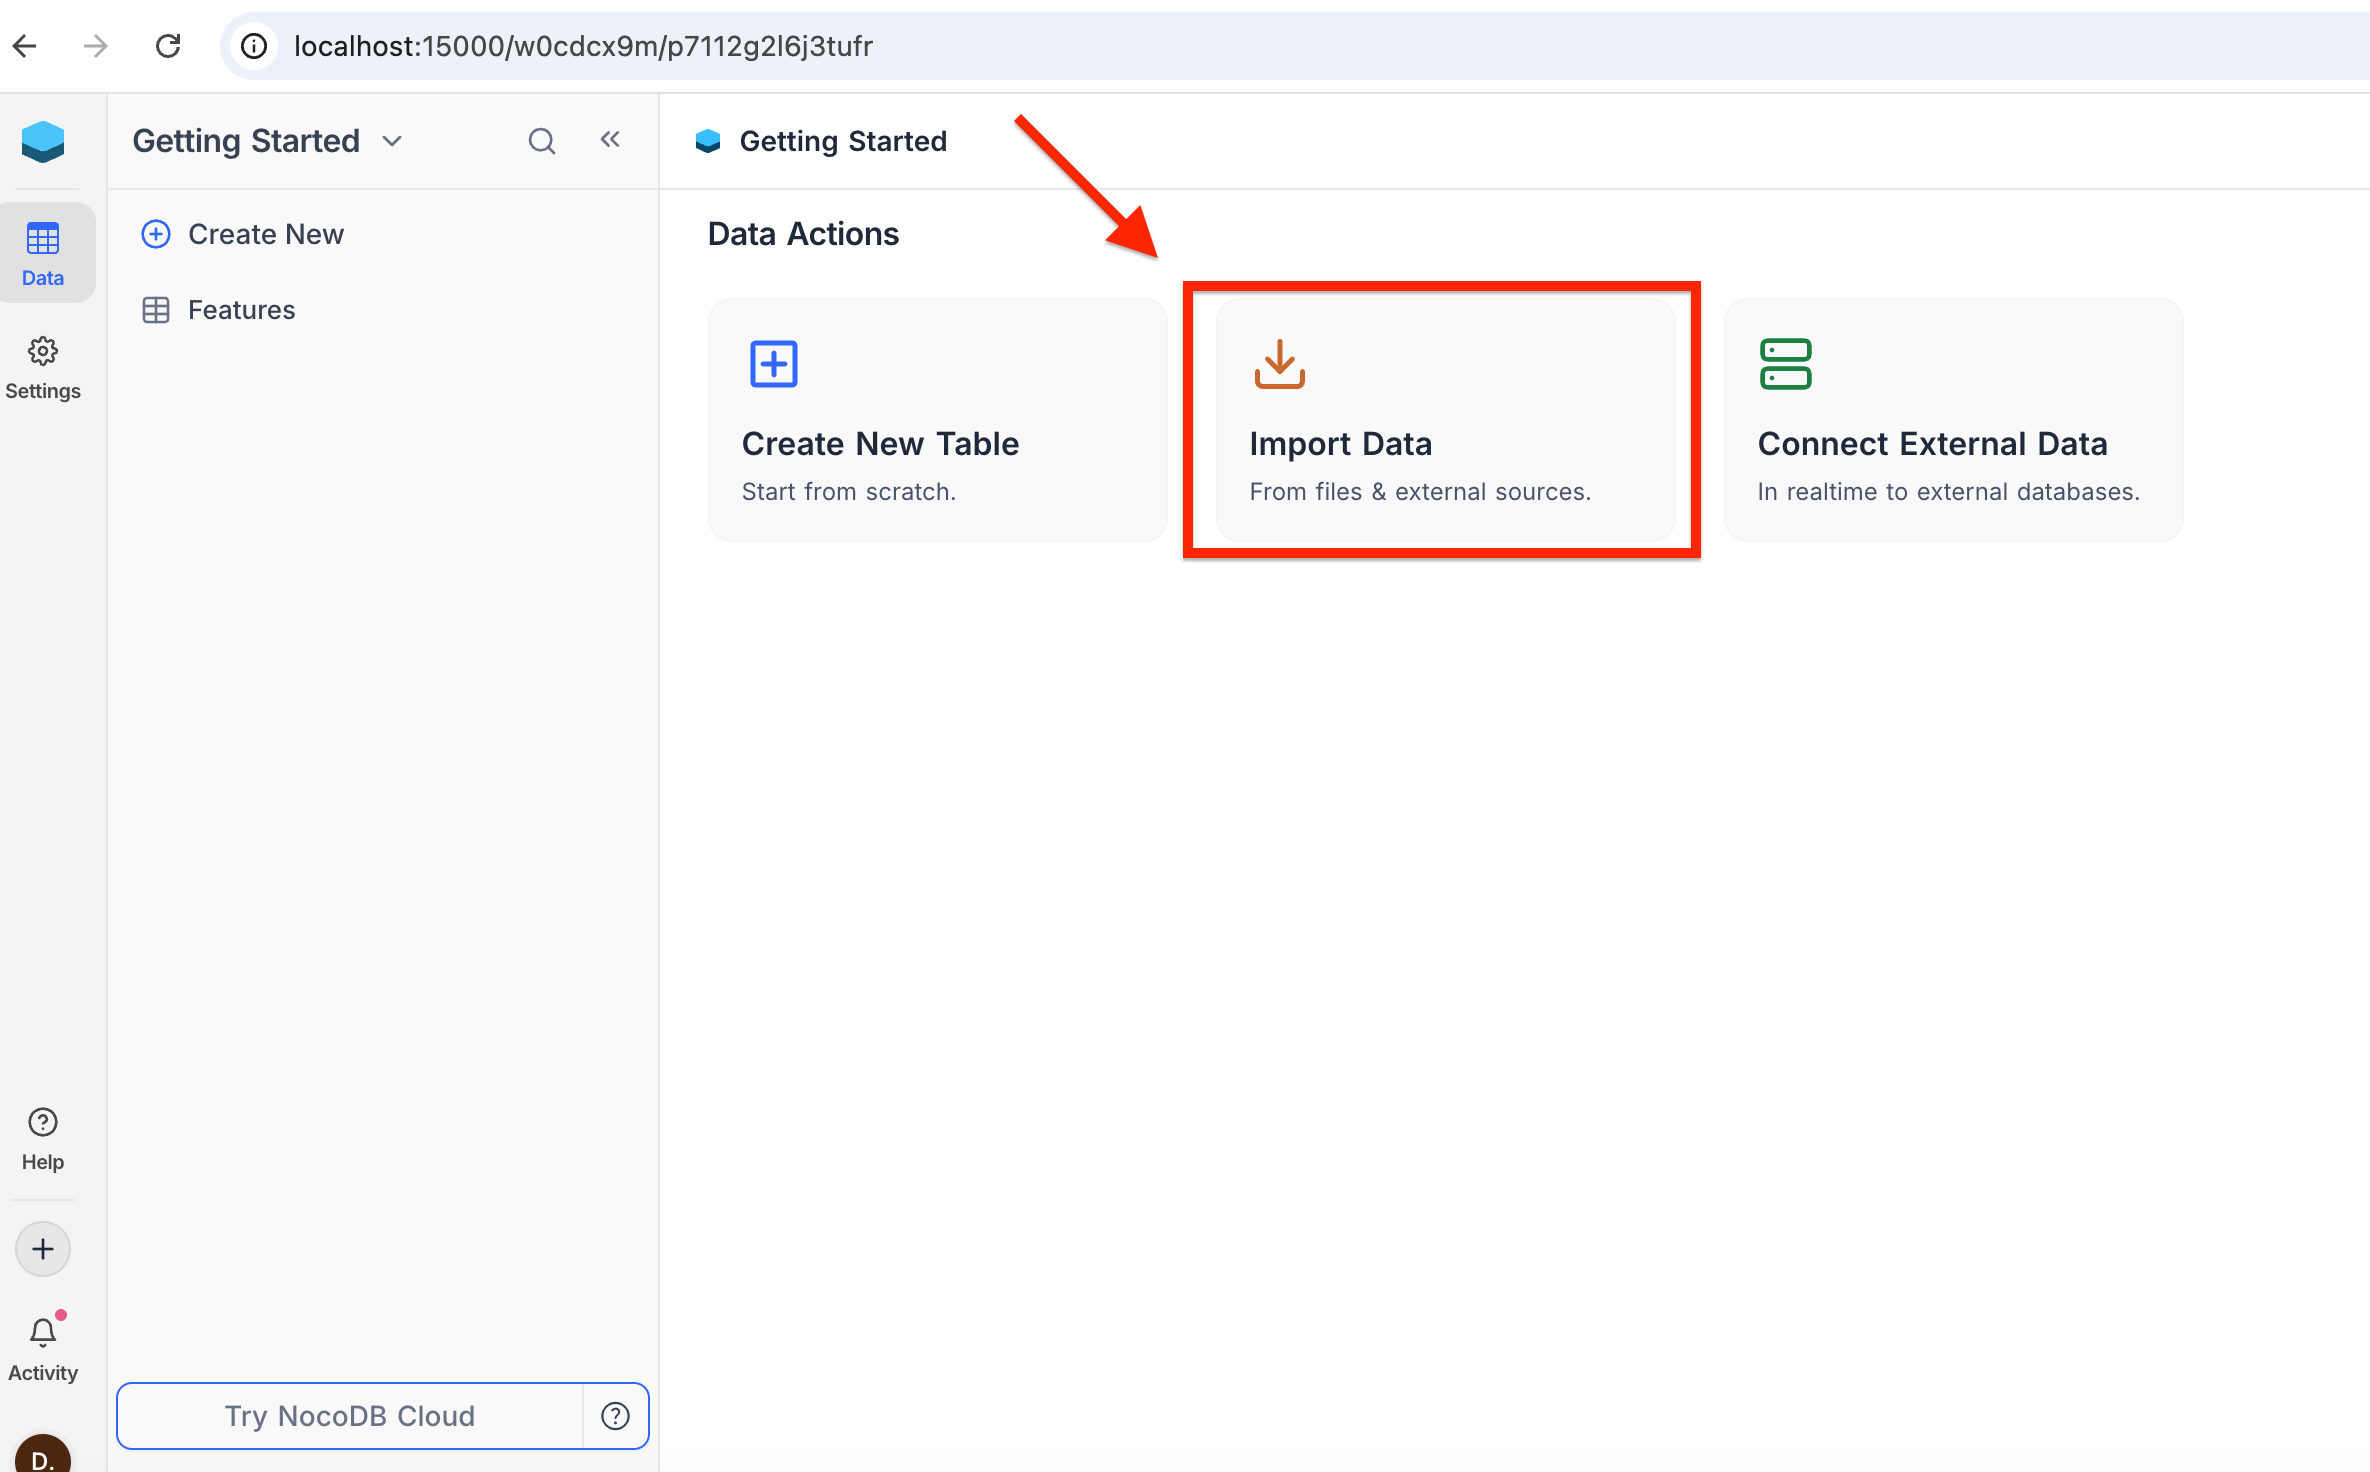View site information icon in address bar
This screenshot has height=1472, width=2370.
pos(254,46)
